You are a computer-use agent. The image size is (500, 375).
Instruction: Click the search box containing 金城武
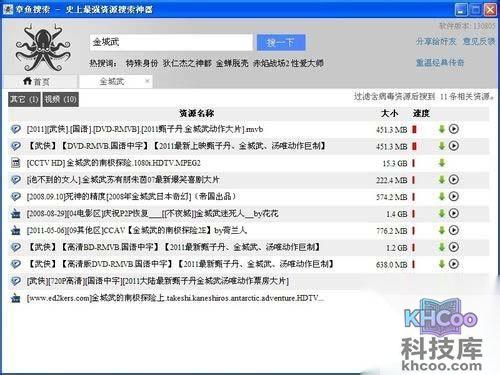[171, 42]
